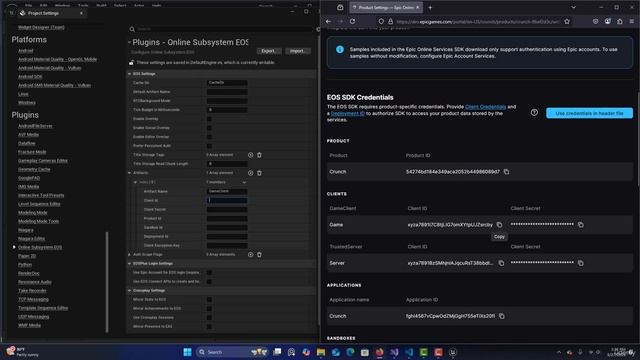Screen dimensions: 640x360
Task: Collapse the Crossplay Settings section
Action: tap(129, 291)
